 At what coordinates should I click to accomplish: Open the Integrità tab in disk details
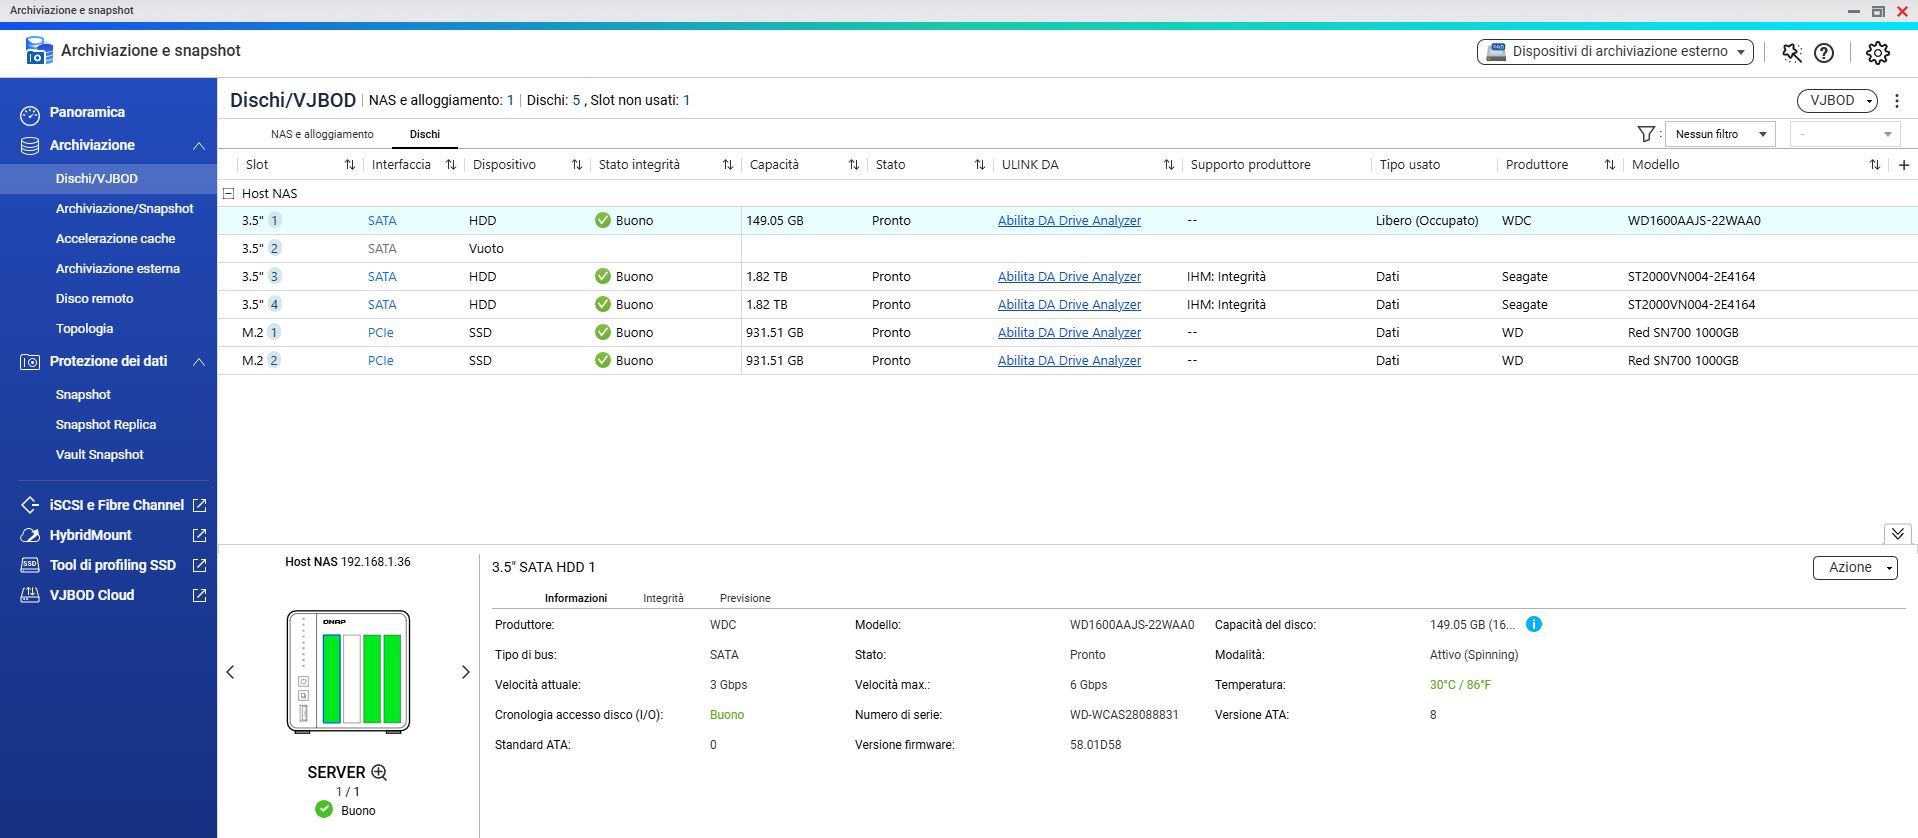663,598
